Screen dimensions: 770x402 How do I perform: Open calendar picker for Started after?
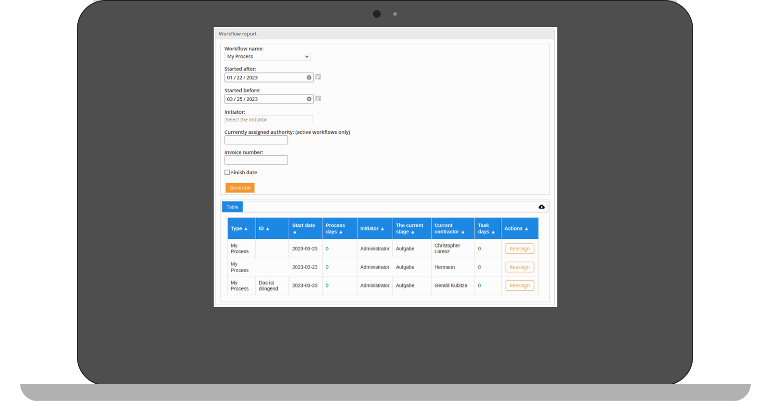[x=318, y=77]
